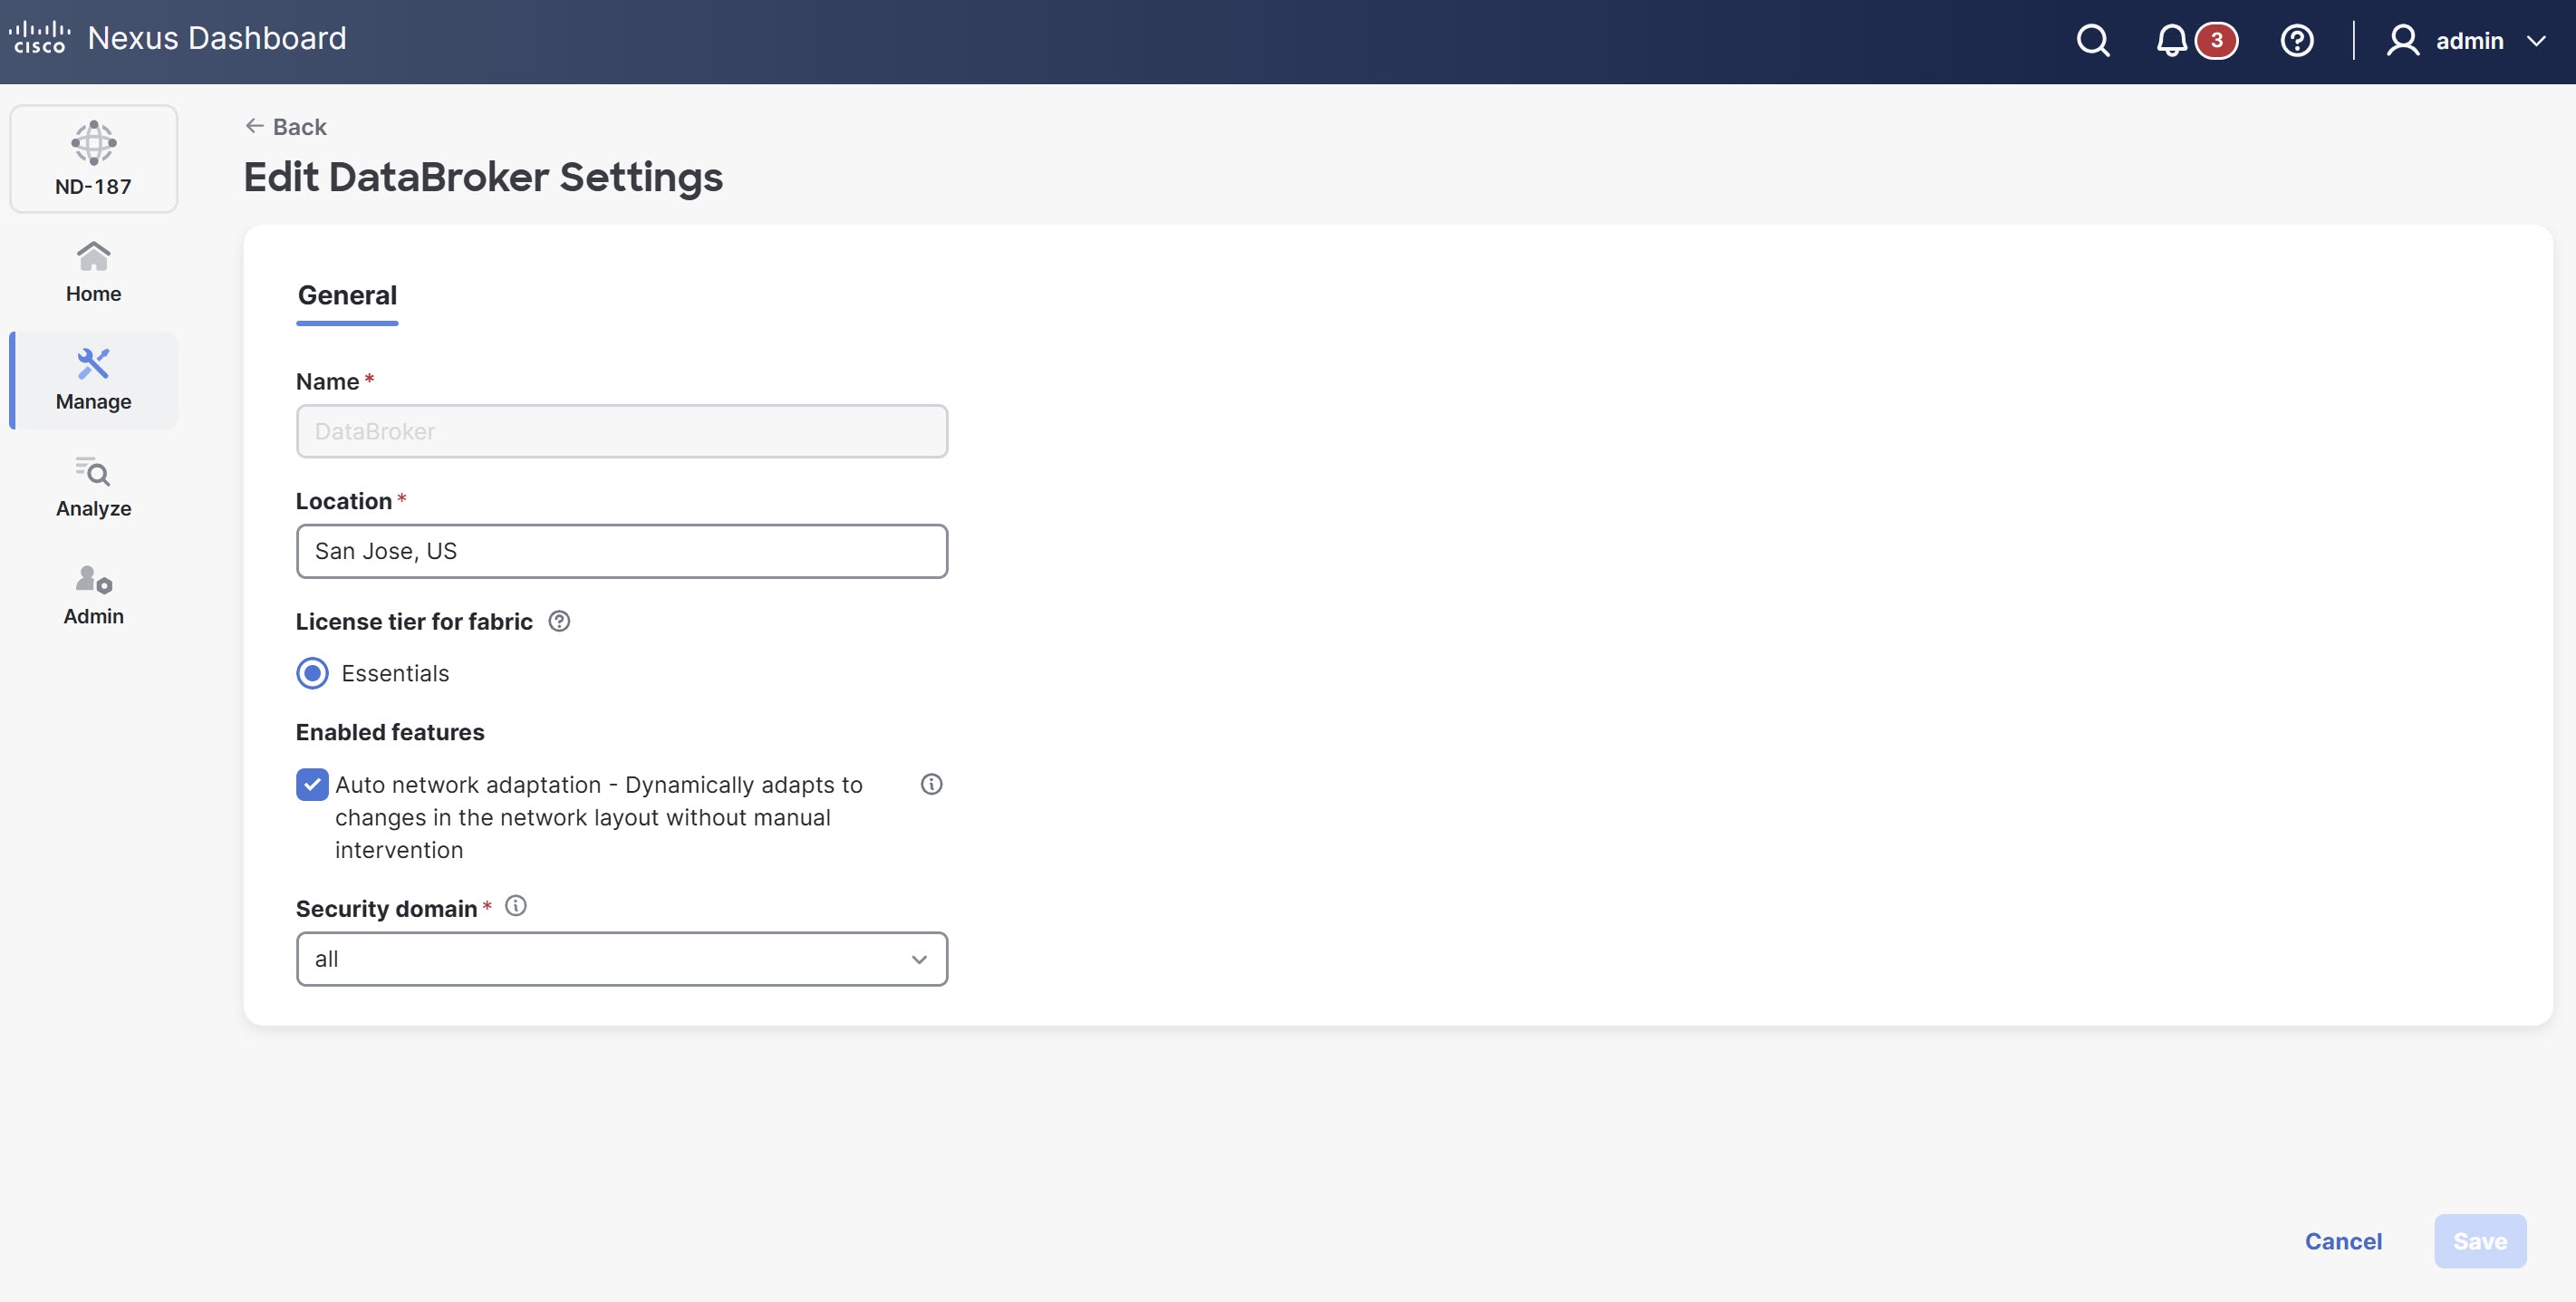Select the Essentials license radio button
Image resolution: width=2576 pixels, height=1302 pixels.
coord(313,673)
